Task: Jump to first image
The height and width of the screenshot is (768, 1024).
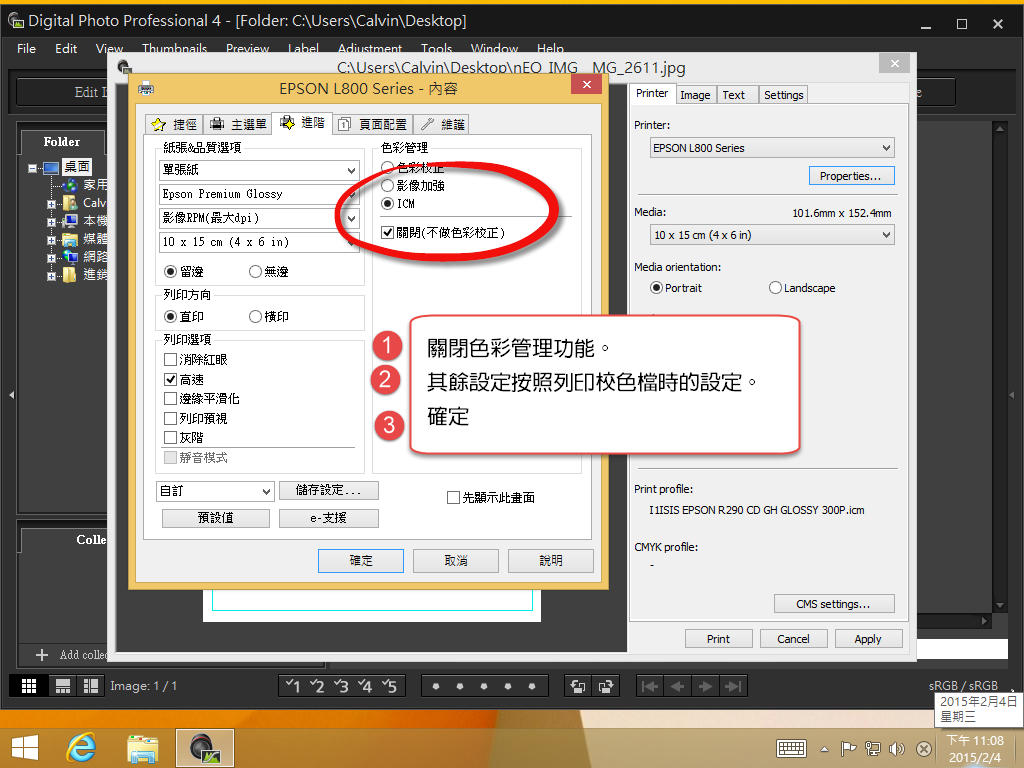Action: (x=650, y=686)
